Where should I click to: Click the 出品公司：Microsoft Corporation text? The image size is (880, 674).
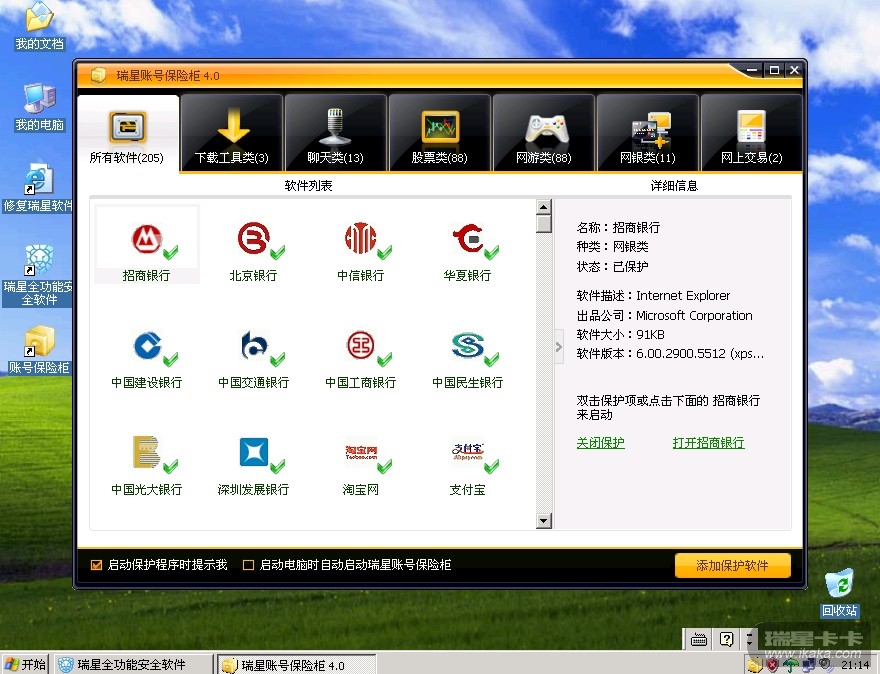[x=664, y=315]
